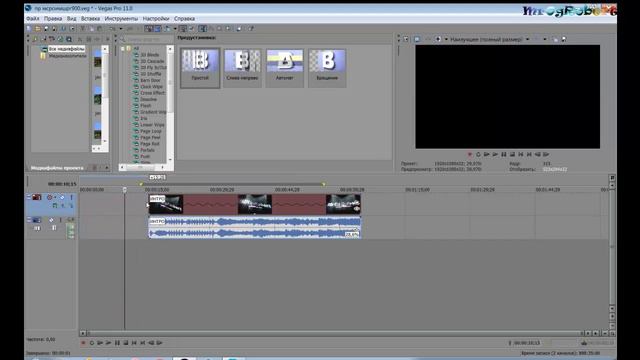The image size is (640, 360).
Task: Click the 00:00:10;15 timecode display
Action: point(62,184)
